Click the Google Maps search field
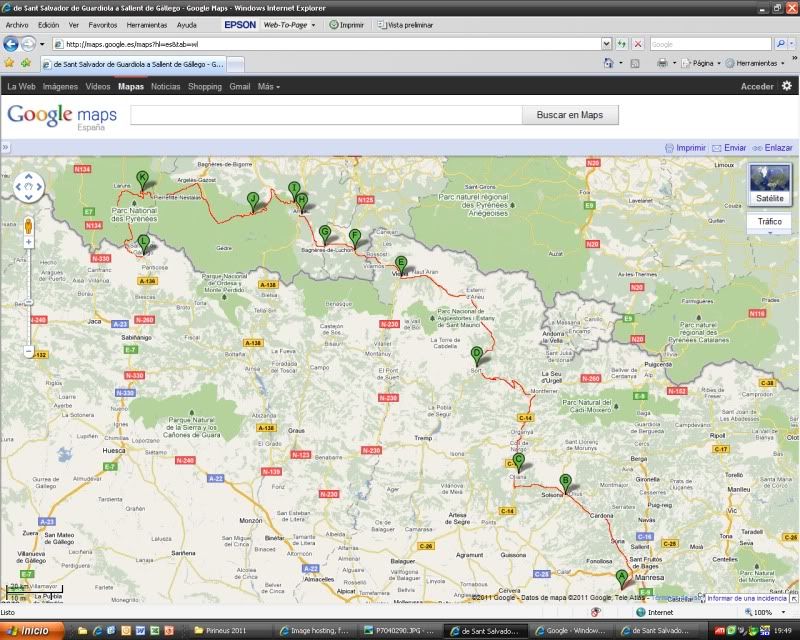Screen dimensions: 800x640 pos(326,115)
